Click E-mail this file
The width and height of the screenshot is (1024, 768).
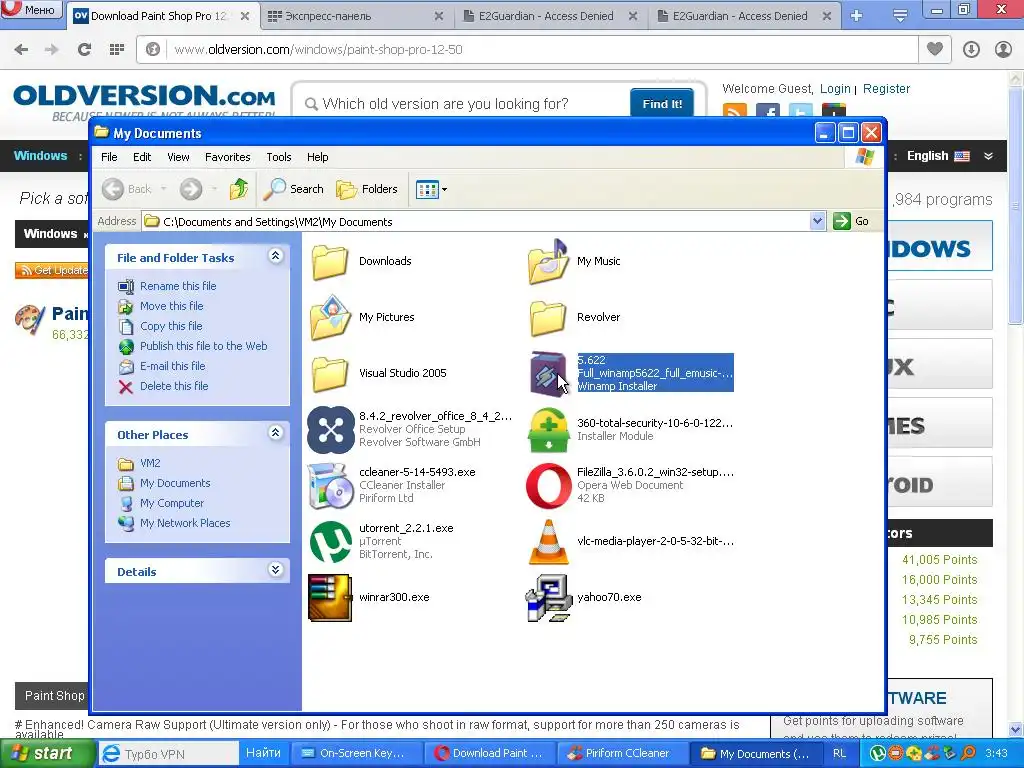coord(172,366)
